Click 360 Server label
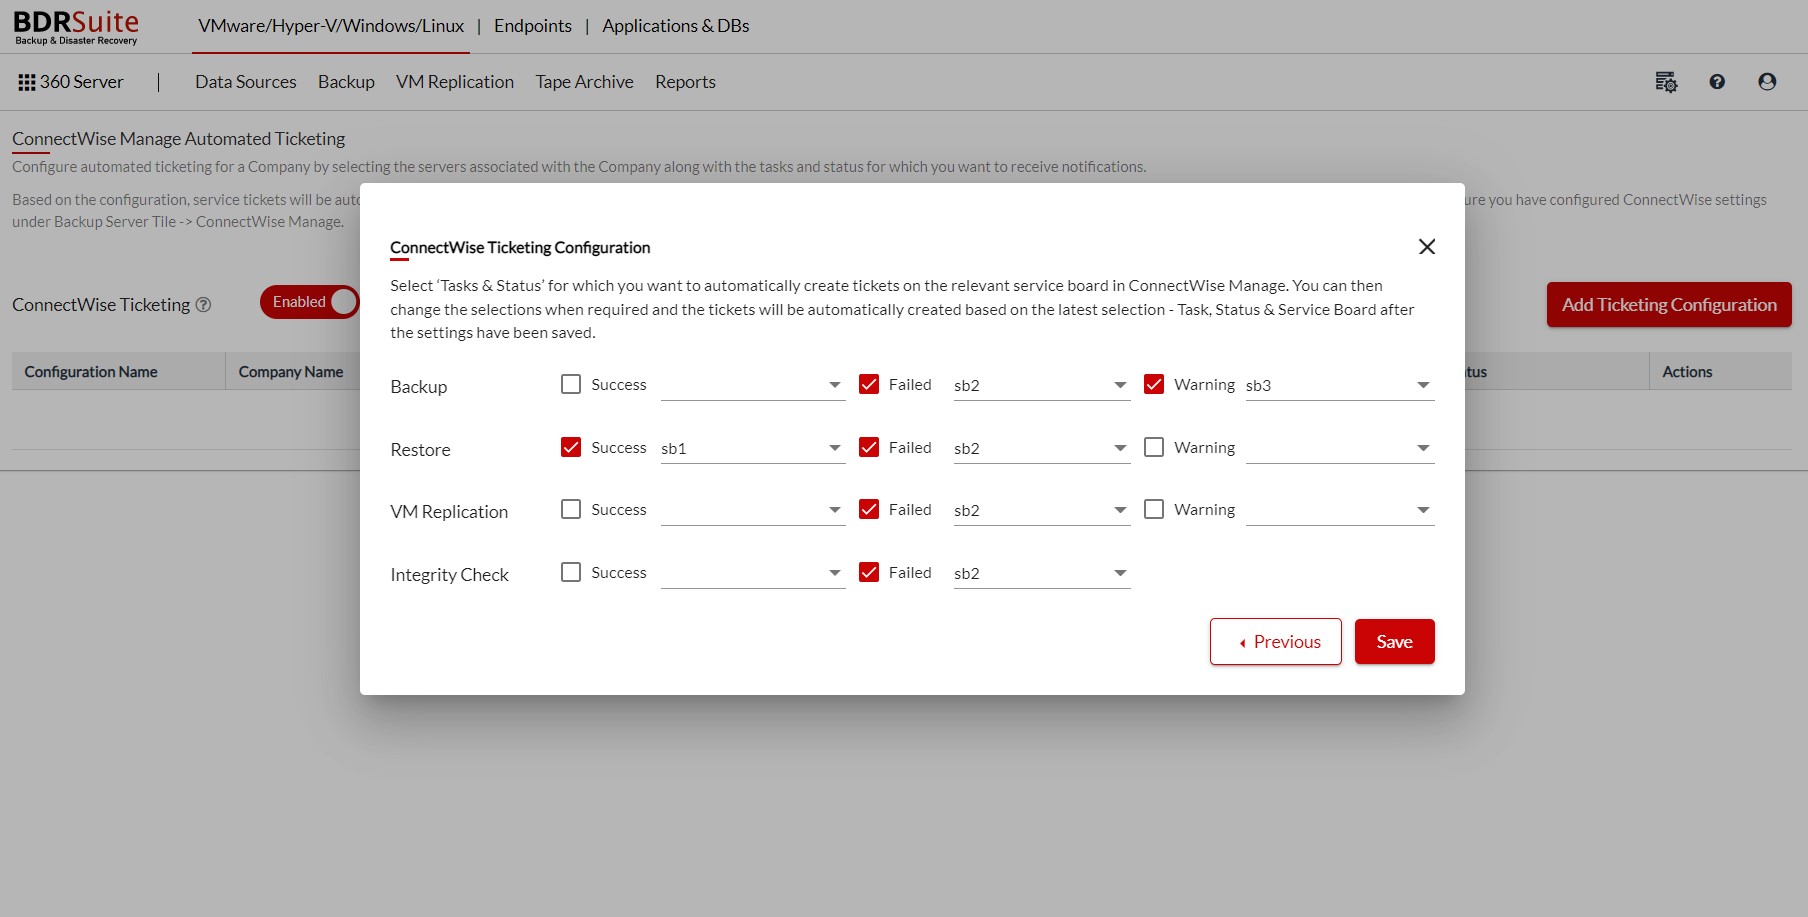 (x=82, y=82)
